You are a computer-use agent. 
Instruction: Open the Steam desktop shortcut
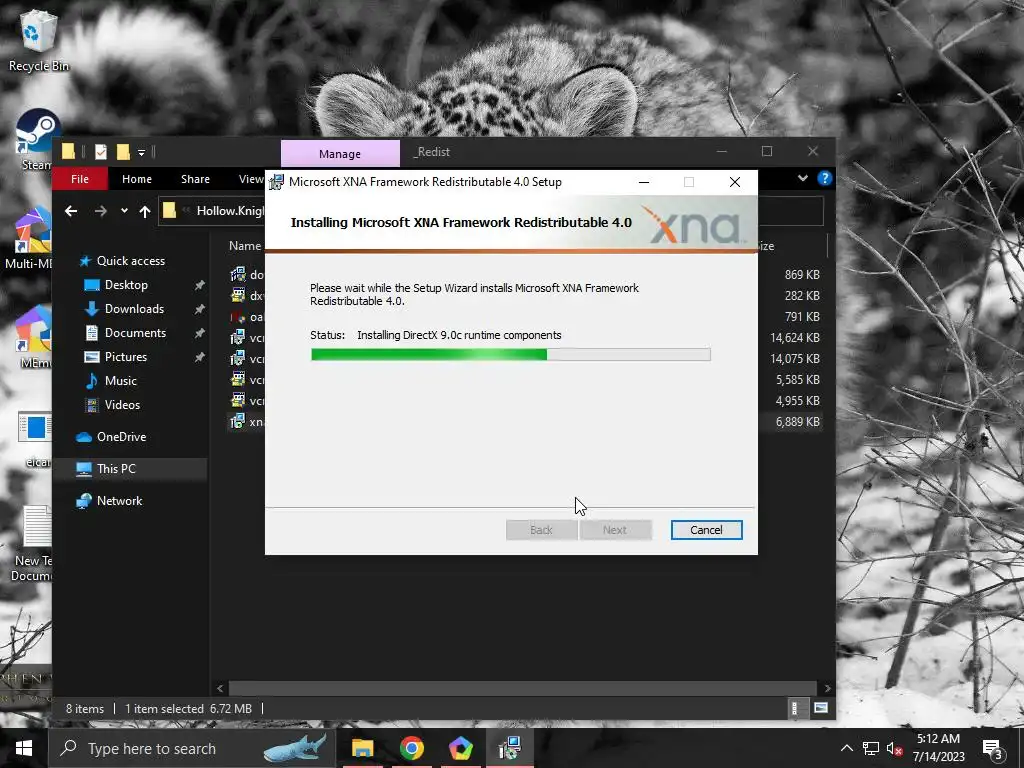[x=37, y=140]
